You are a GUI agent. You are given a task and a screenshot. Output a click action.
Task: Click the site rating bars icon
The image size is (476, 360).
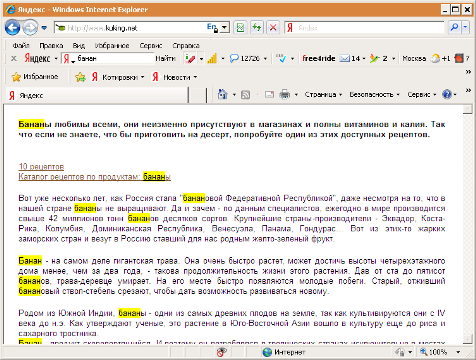[x=212, y=59]
